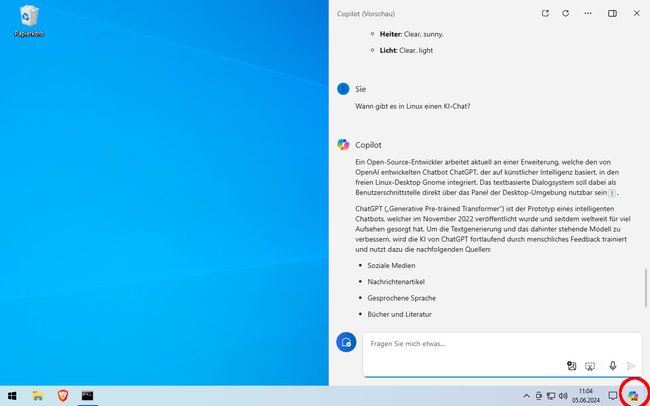Click the 'Gesprochene Sprache' bullet text
Image resolution: width=650 pixels, height=406 pixels.
click(x=401, y=298)
